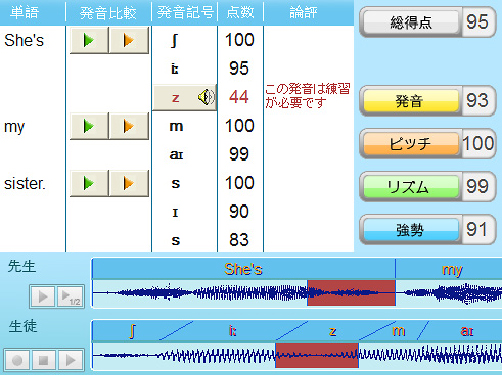Select the 発音比較 column header

pyautogui.click(x=108, y=13)
